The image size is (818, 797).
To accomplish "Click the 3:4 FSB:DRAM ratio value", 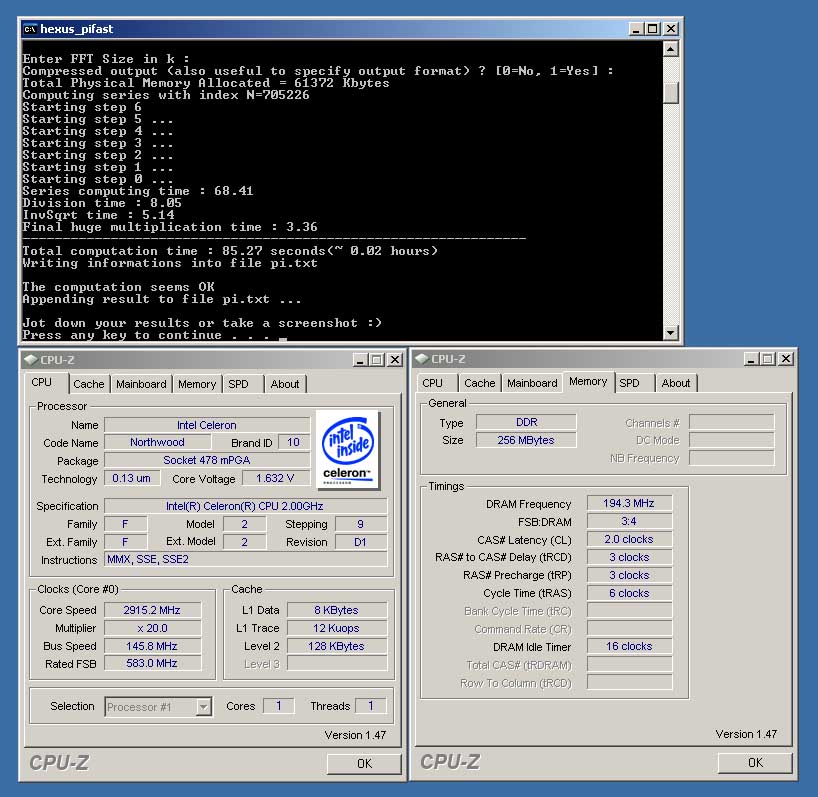I will coord(630,521).
